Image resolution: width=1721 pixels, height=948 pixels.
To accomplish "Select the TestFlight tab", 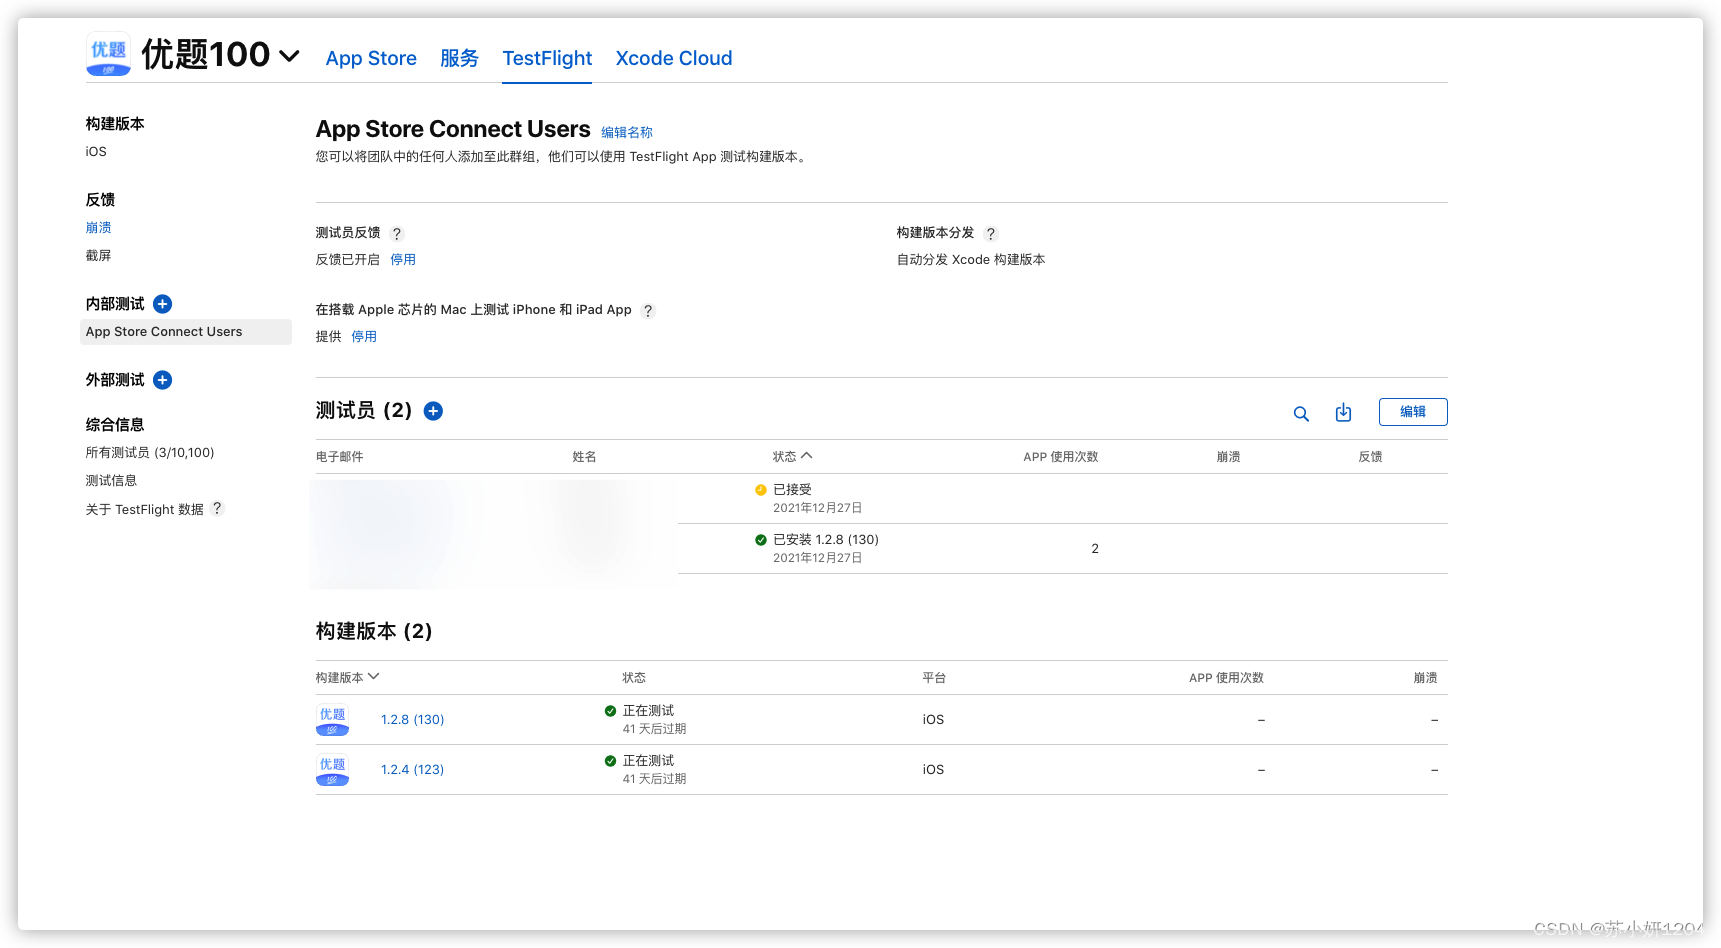I will pos(547,58).
